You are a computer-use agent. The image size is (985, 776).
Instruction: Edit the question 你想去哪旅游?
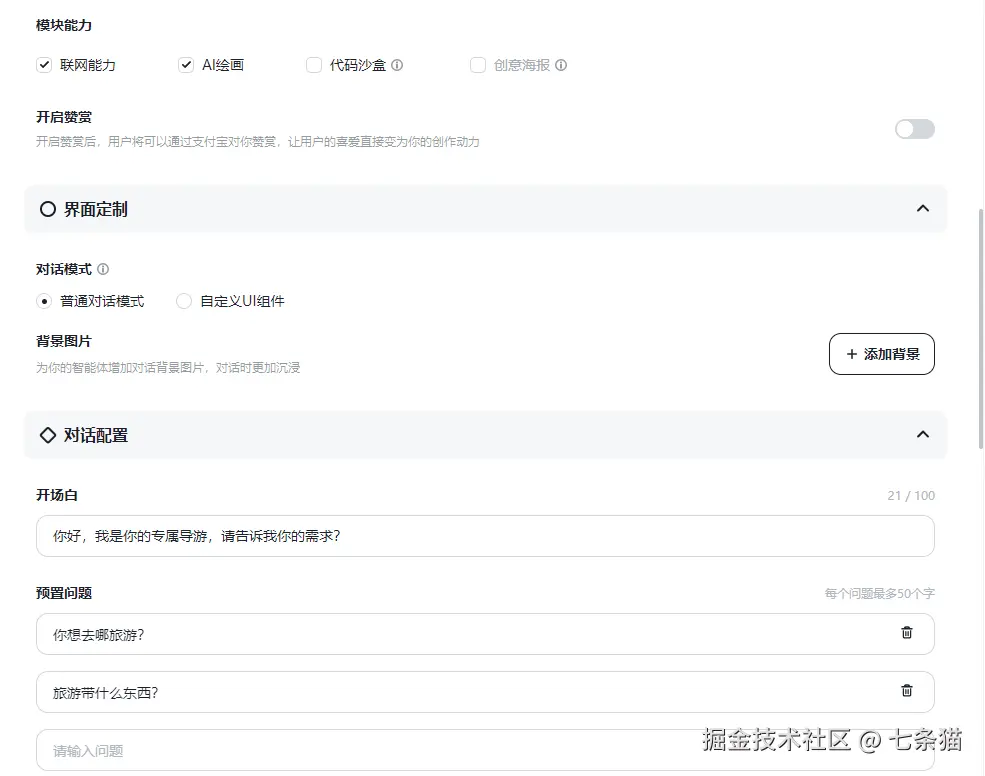tap(485, 634)
